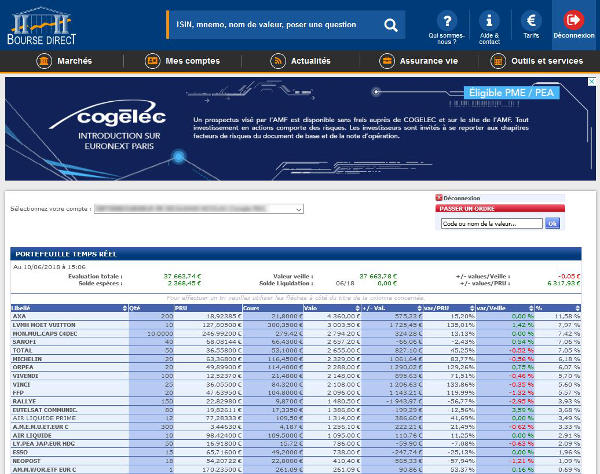This screenshot has height=474, width=600.
Task: Open the VINCI position row
Action: click(x=296, y=384)
